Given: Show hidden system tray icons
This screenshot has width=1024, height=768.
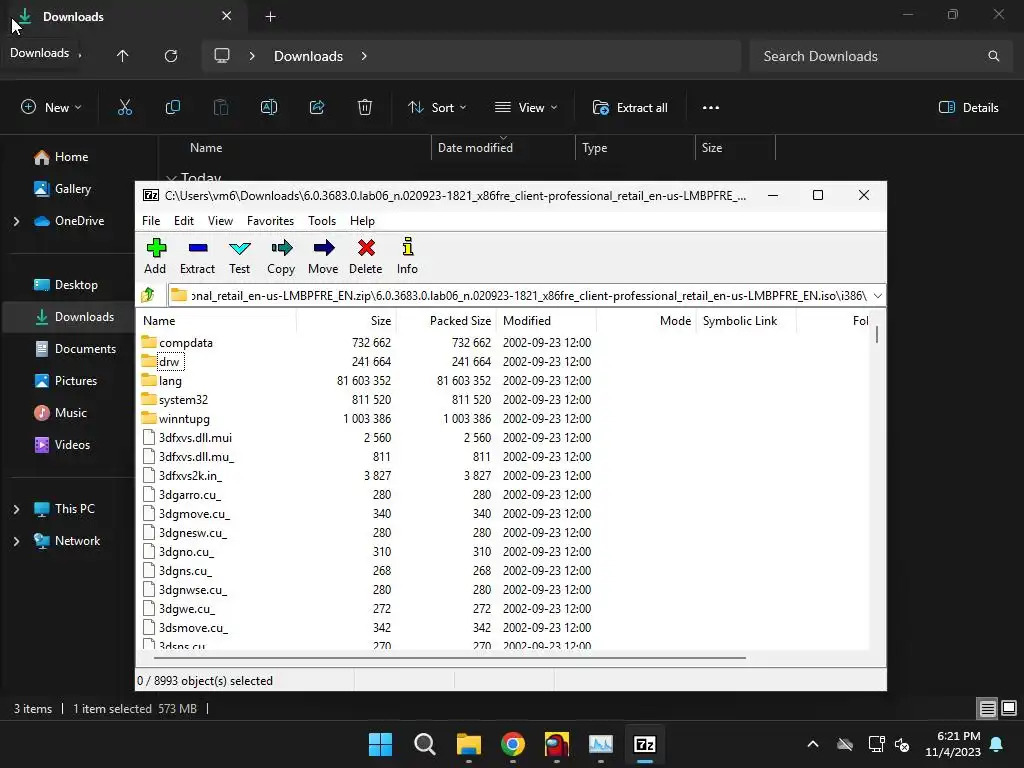Looking at the screenshot, I should tap(812, 744).
